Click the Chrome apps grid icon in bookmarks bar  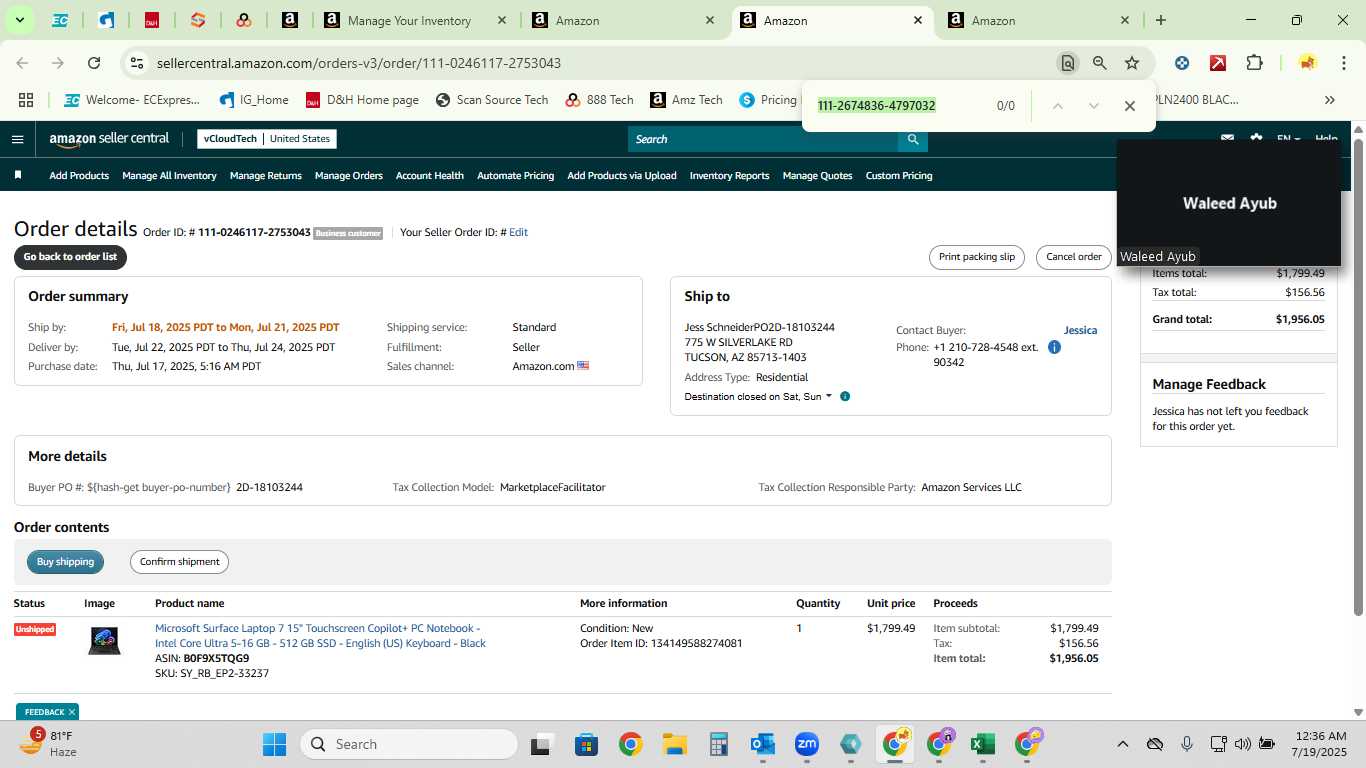point(26,100)
